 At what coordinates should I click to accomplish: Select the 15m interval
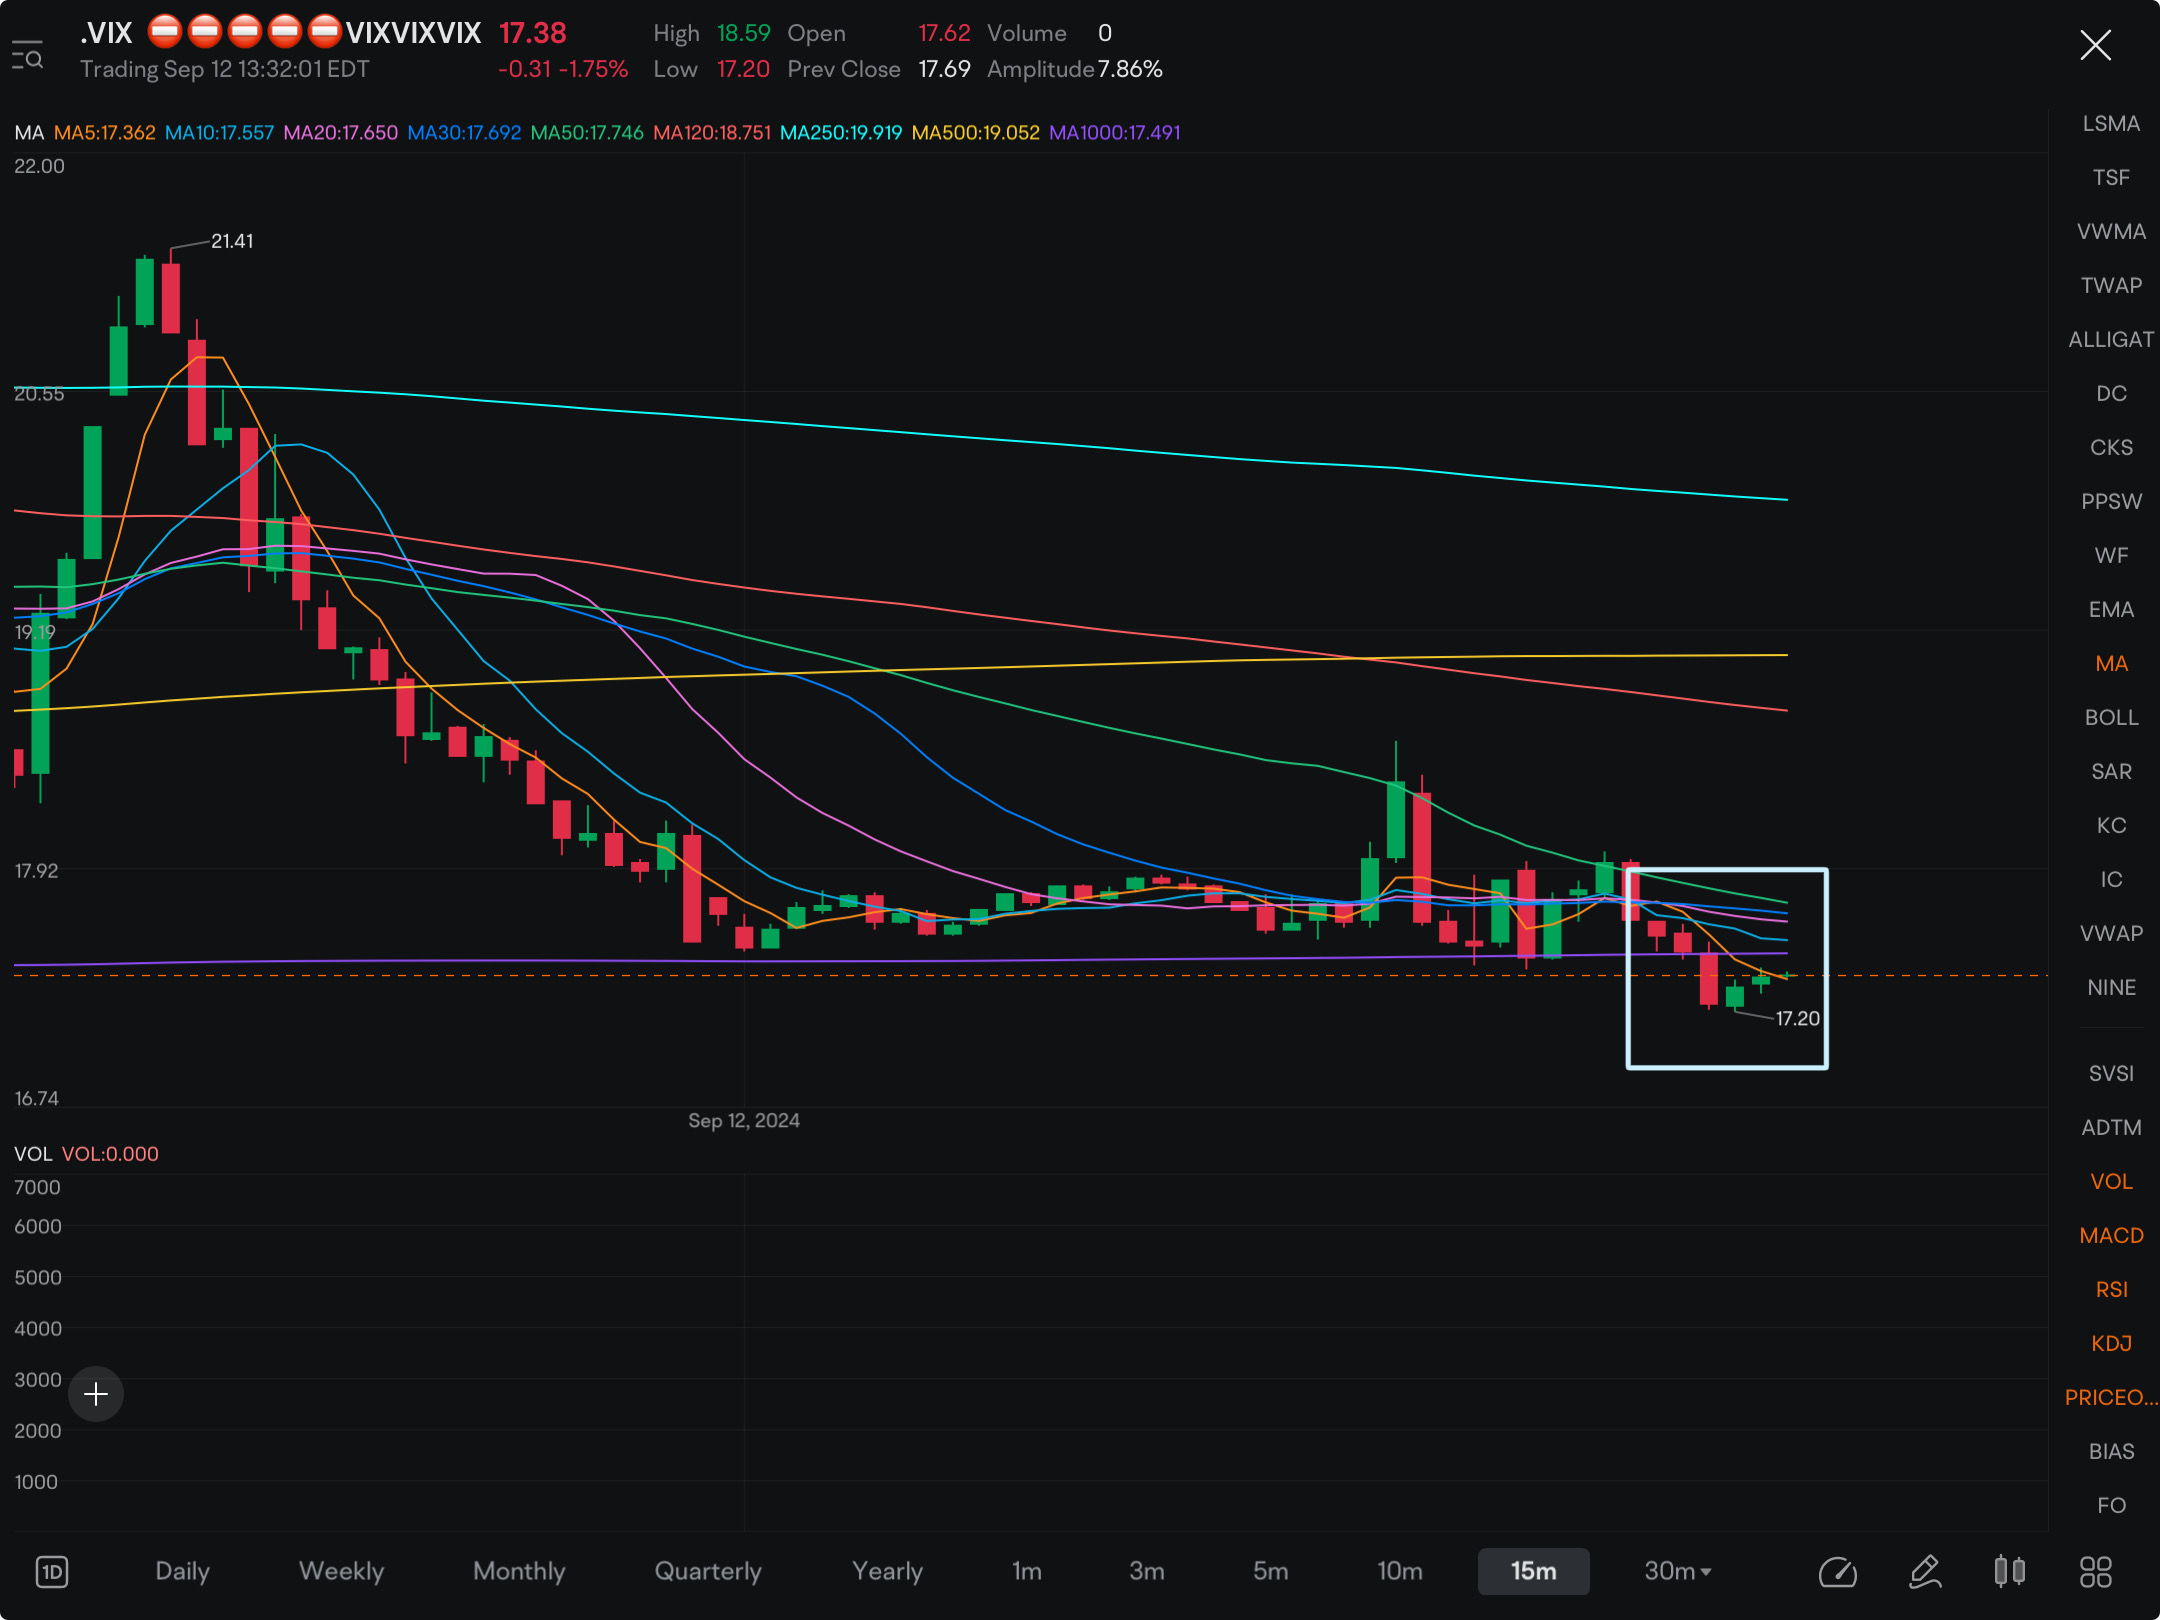1533,1571
